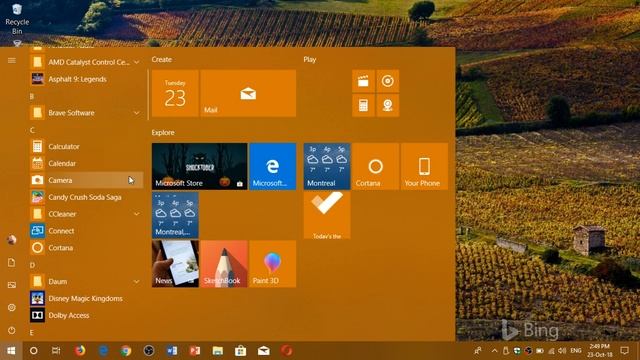Open the Groove Music small tile
This screenshot has width=640, height=360.
(388, 81)
